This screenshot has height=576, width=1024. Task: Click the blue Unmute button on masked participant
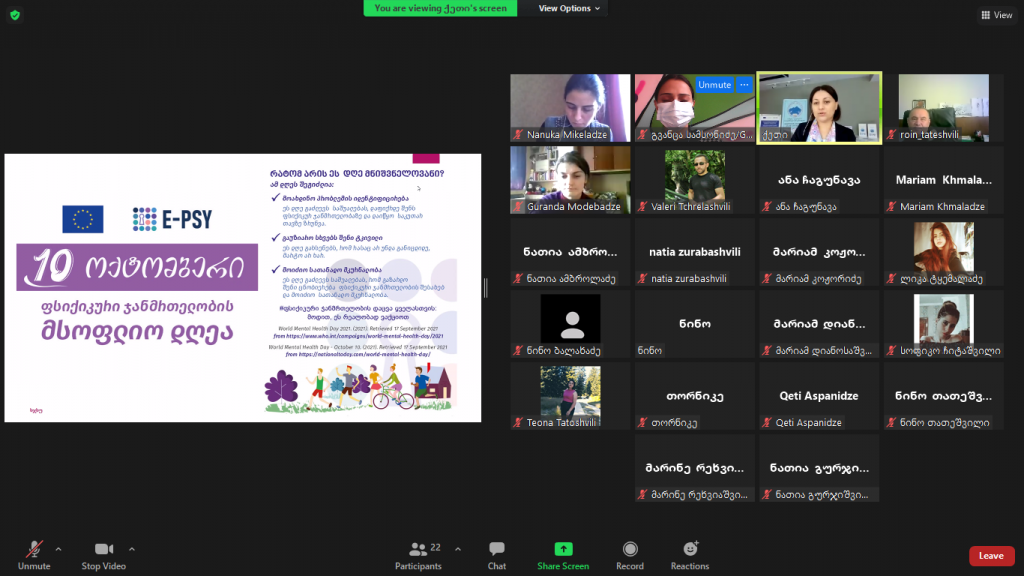(714, 85)
